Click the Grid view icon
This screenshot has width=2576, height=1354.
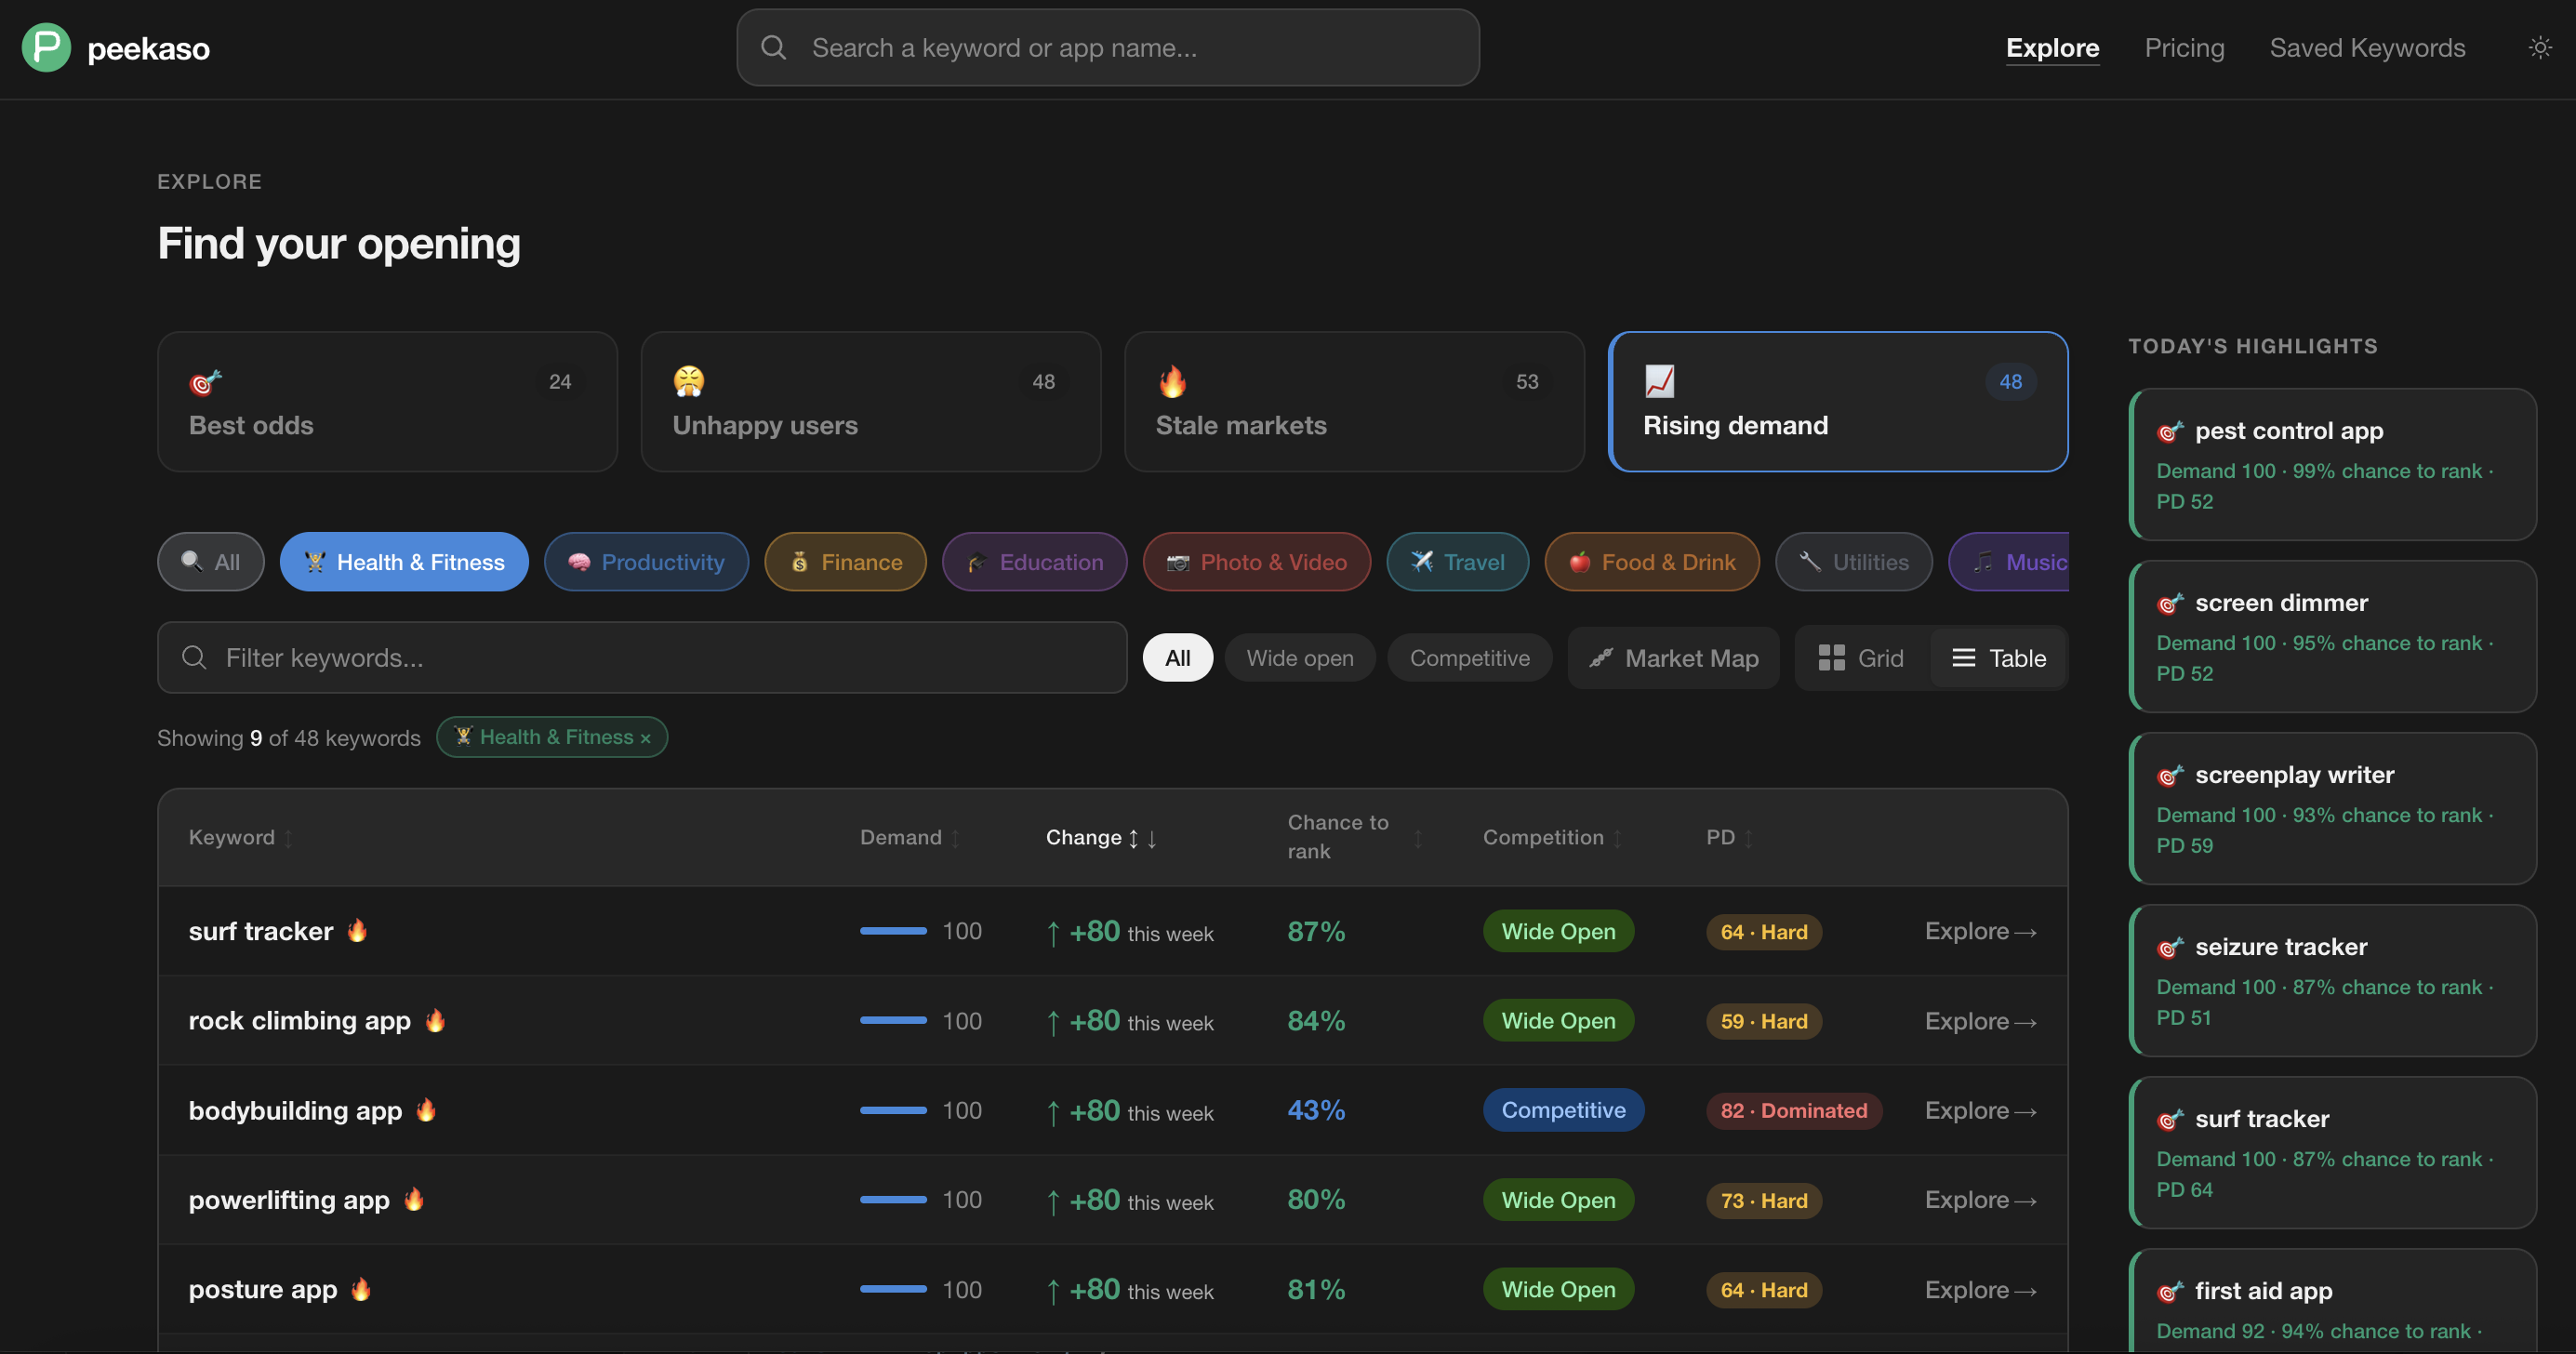(x=1831, y=657)
